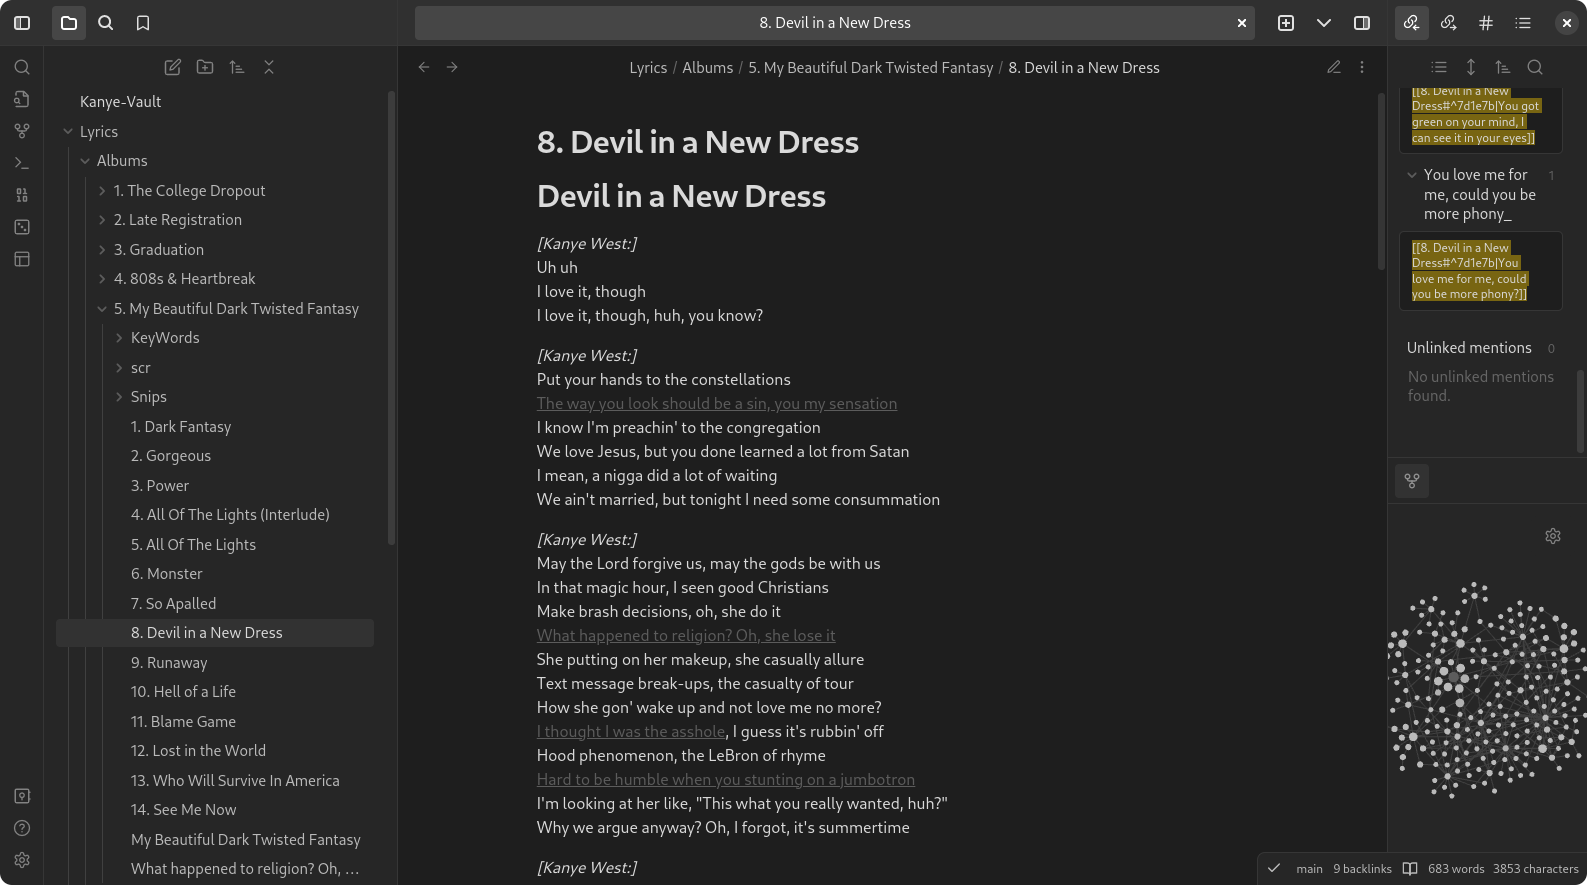Show the backlinks panel tab
This screenshot has height=885, width=1587.
1411,23
